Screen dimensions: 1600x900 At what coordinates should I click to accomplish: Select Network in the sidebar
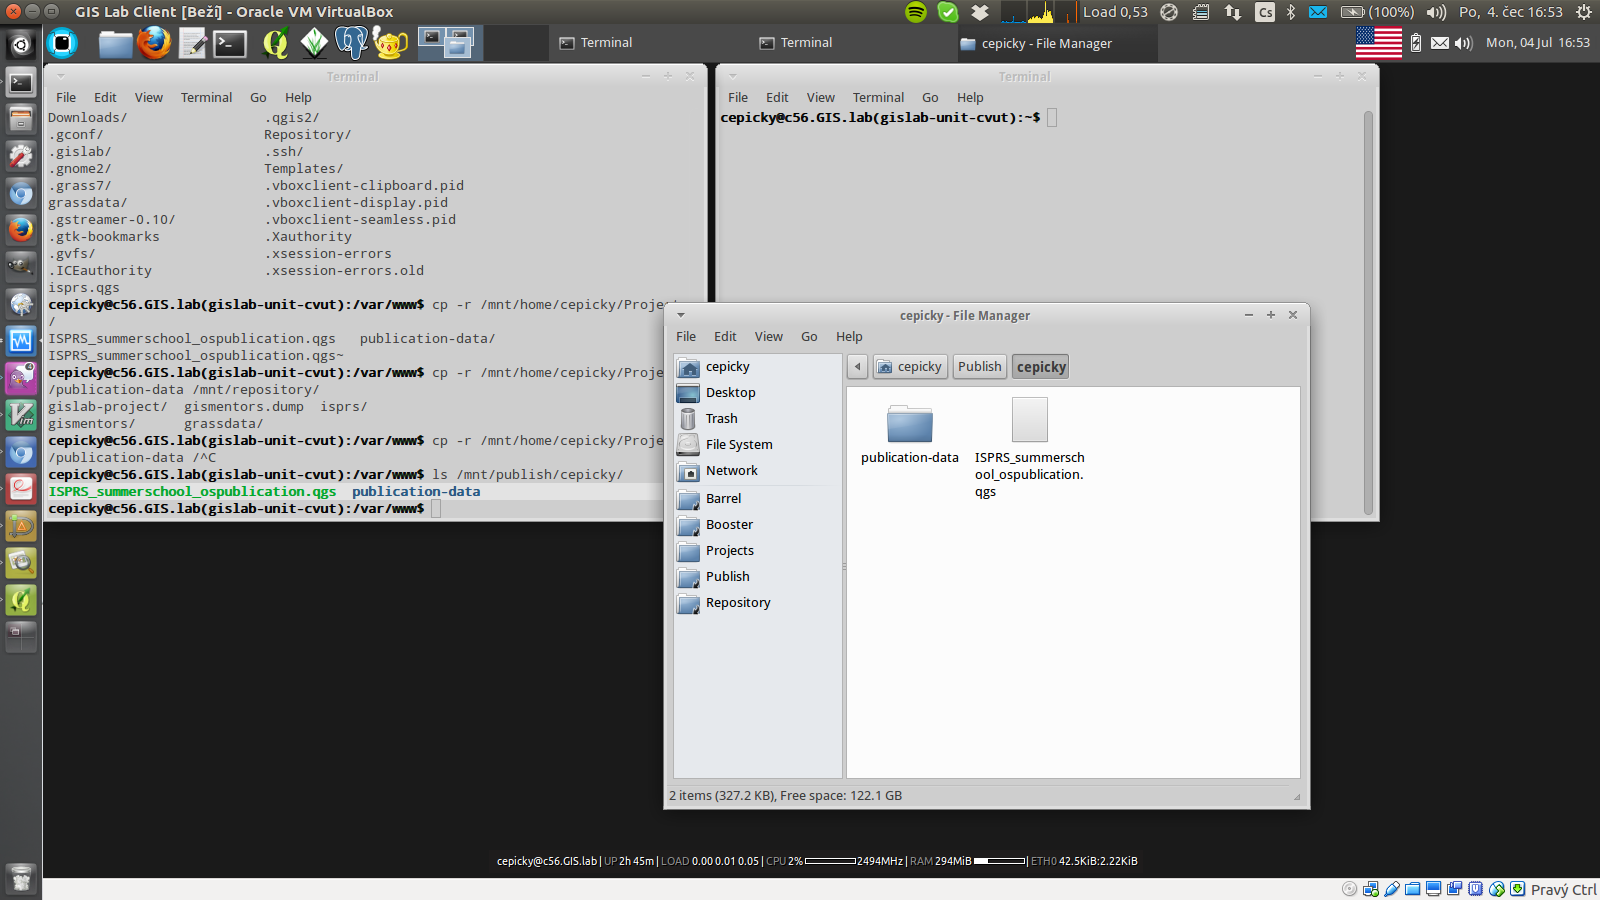click(x=756, y=471)
